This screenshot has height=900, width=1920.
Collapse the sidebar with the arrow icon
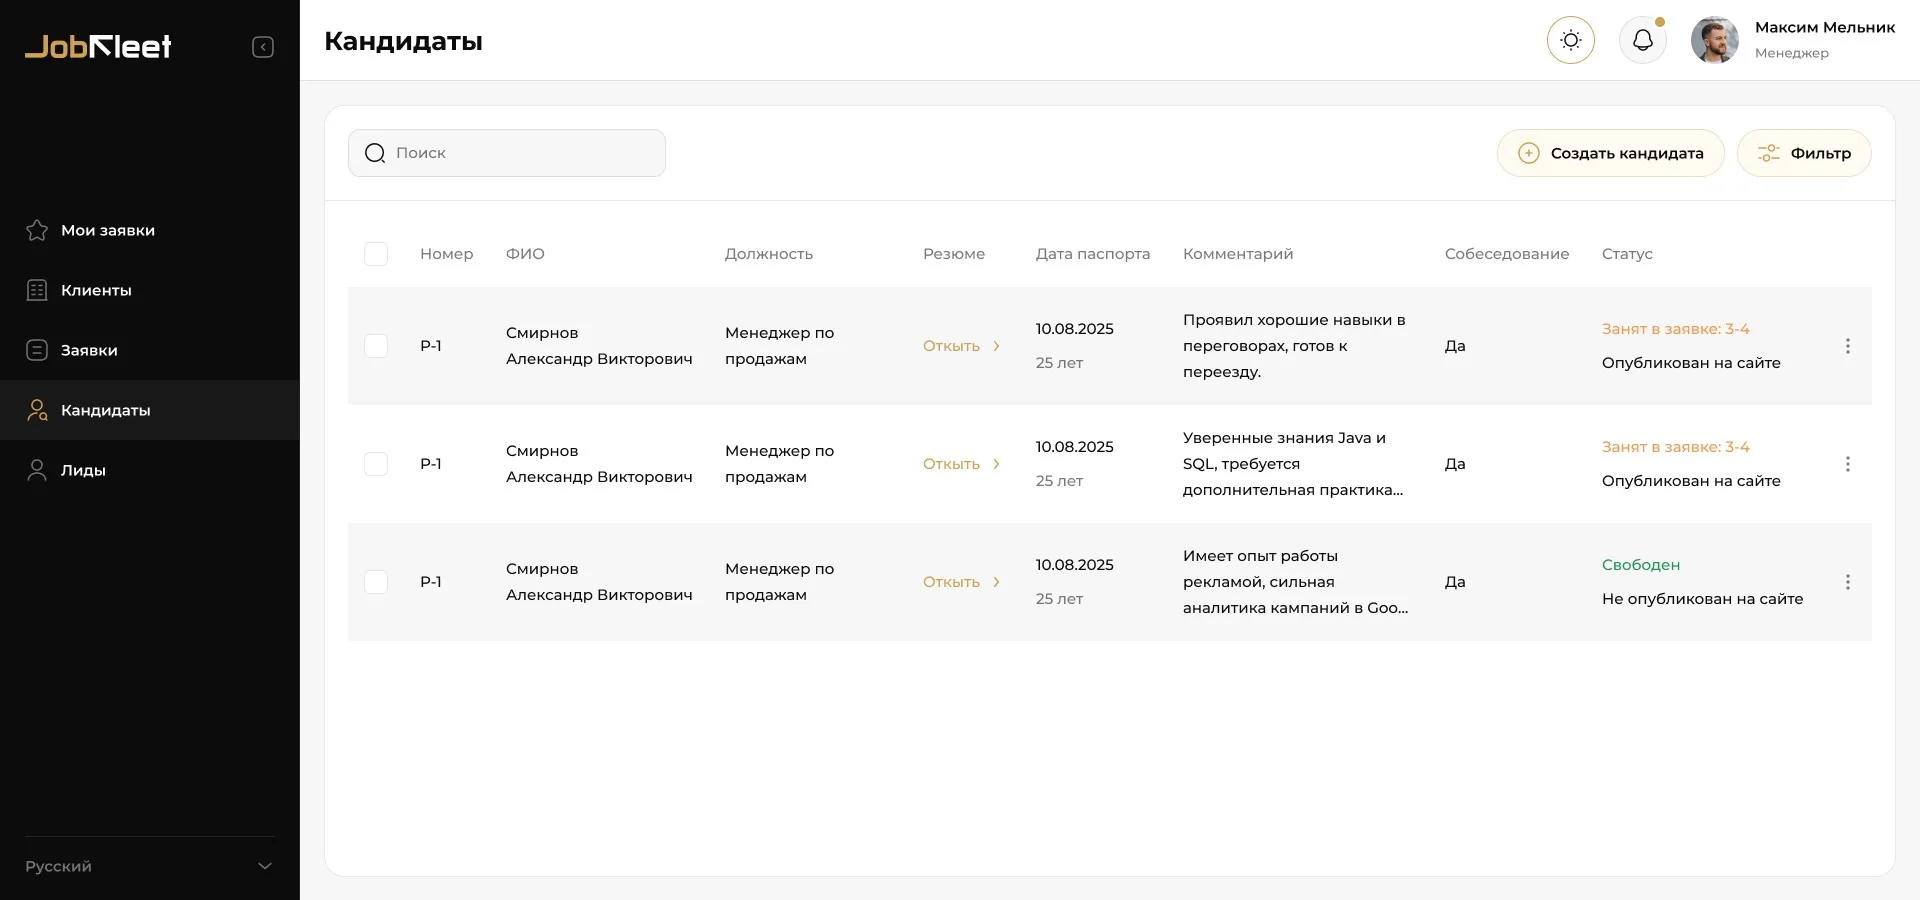point(263,47)
